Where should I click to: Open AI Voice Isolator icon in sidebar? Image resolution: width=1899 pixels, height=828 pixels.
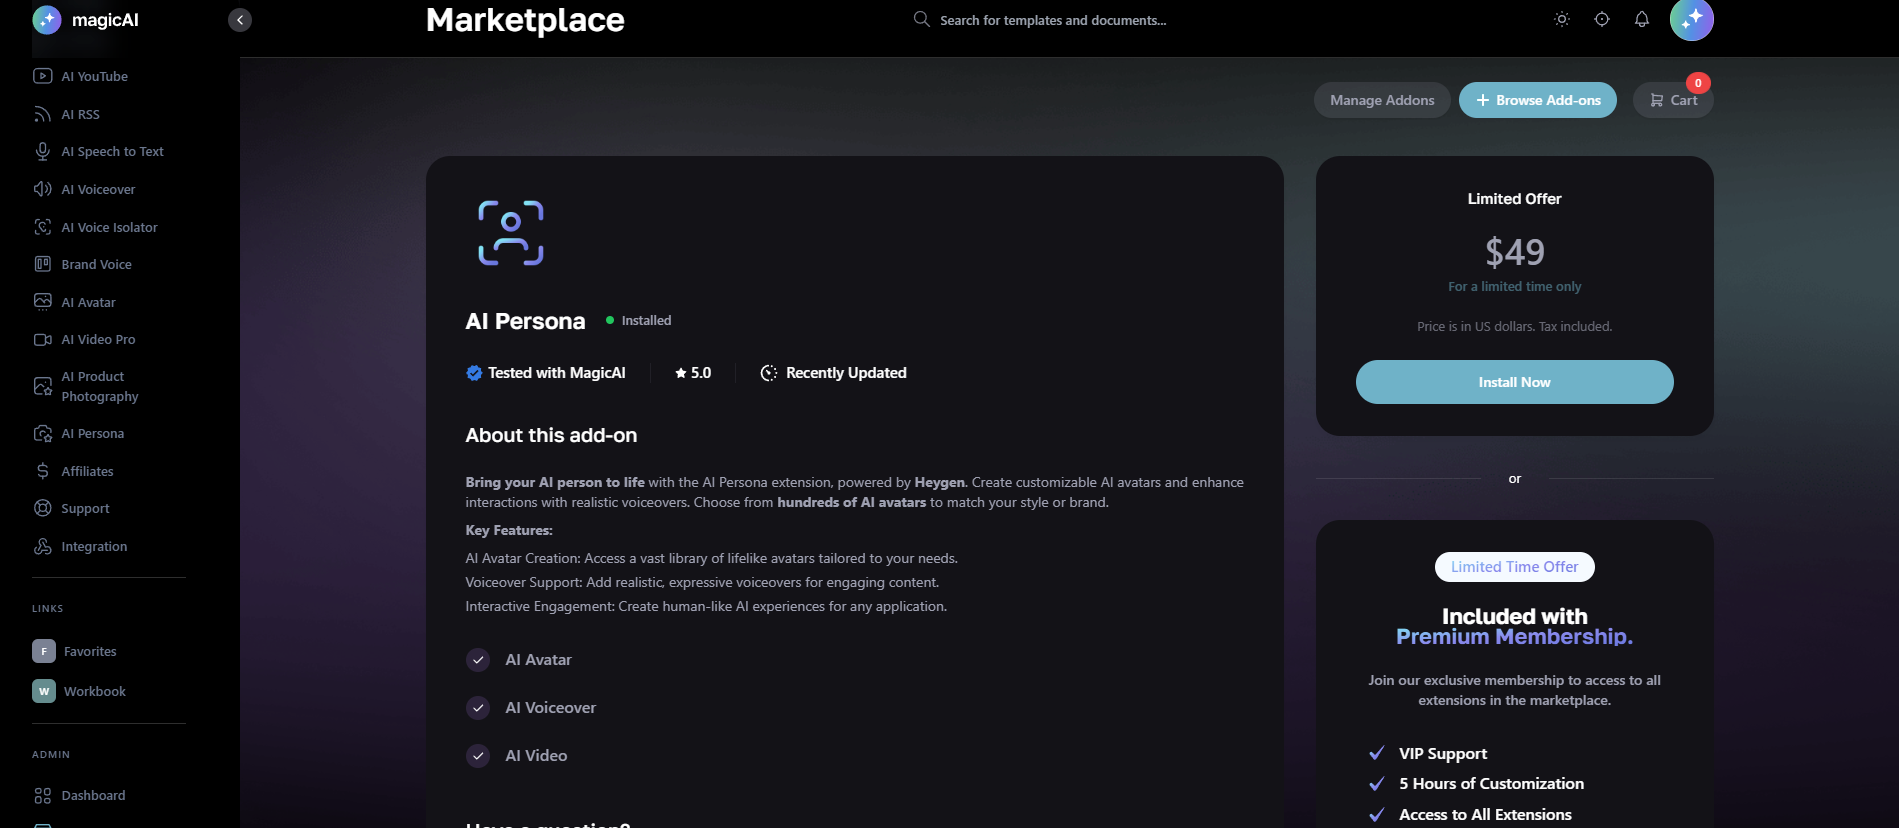click(x=42, y=227)
